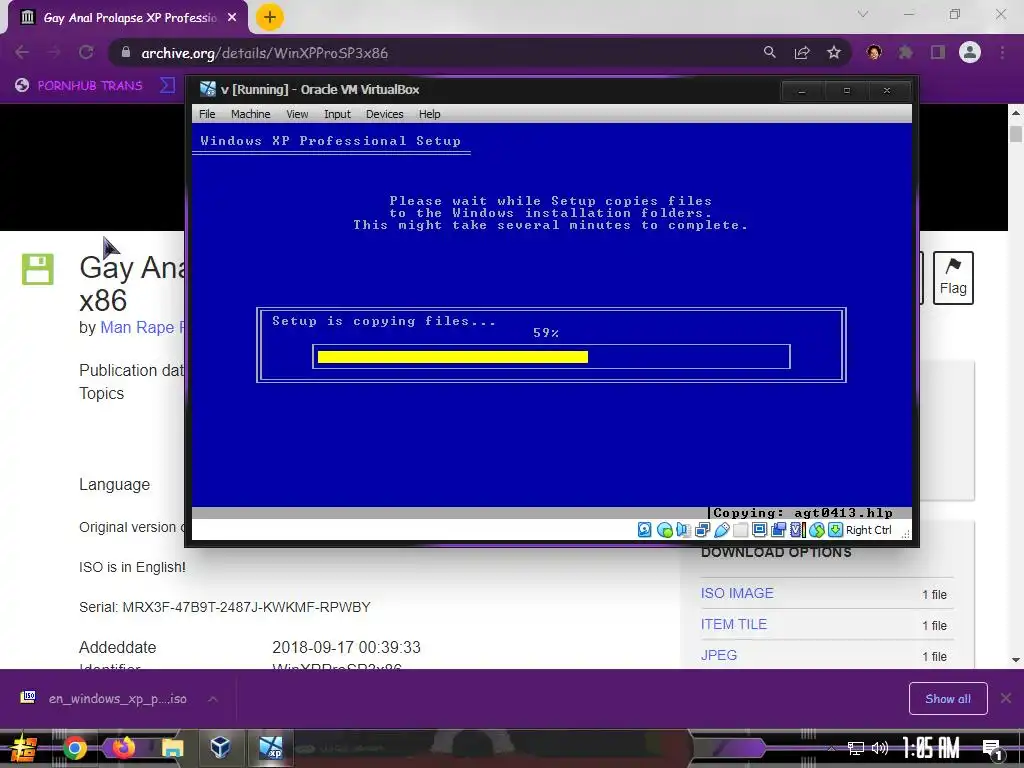Open the View menu in VirtualBox
The image size is (1024, 768).
296,114
